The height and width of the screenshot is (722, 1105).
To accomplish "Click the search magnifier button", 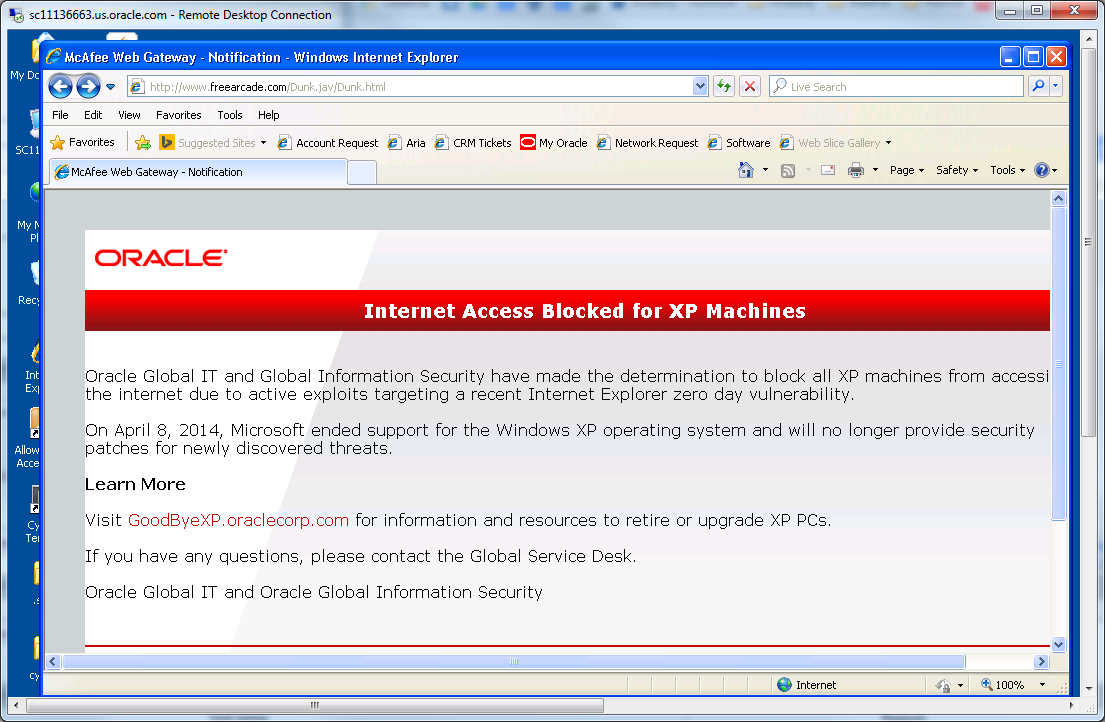I will [1038, 87].
